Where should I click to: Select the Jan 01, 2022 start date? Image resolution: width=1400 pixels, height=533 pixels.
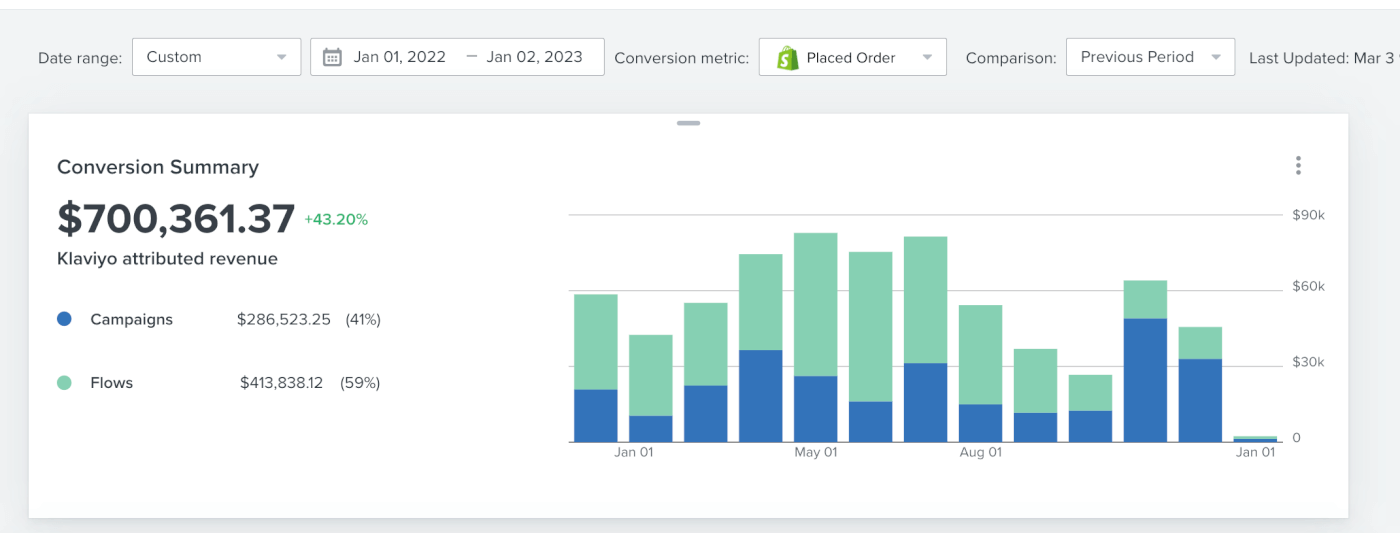click(399, 57)
